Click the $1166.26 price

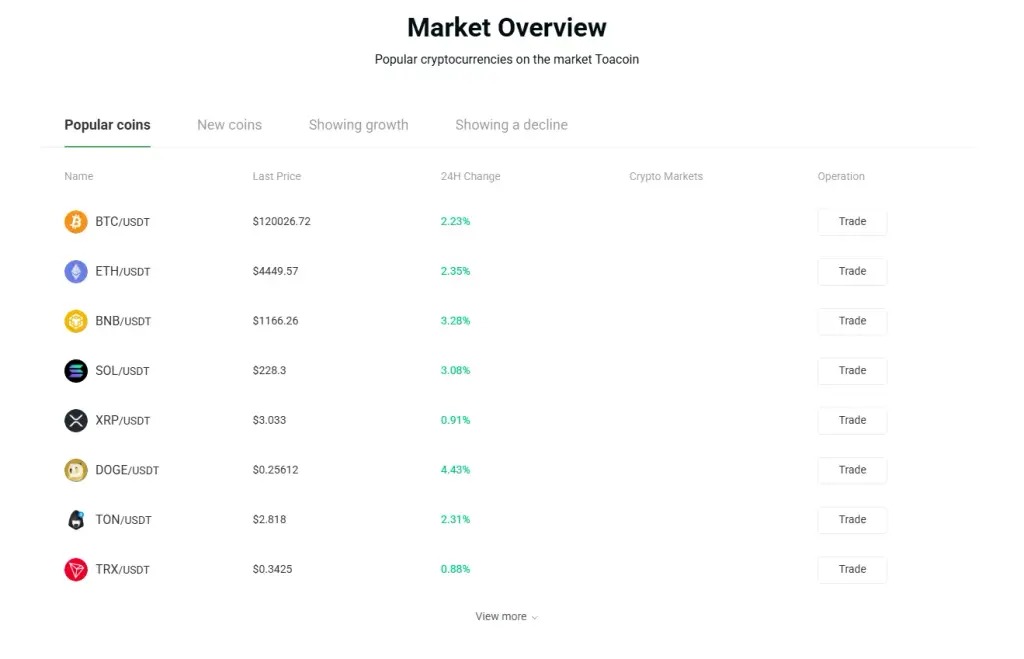click(276, 321)
